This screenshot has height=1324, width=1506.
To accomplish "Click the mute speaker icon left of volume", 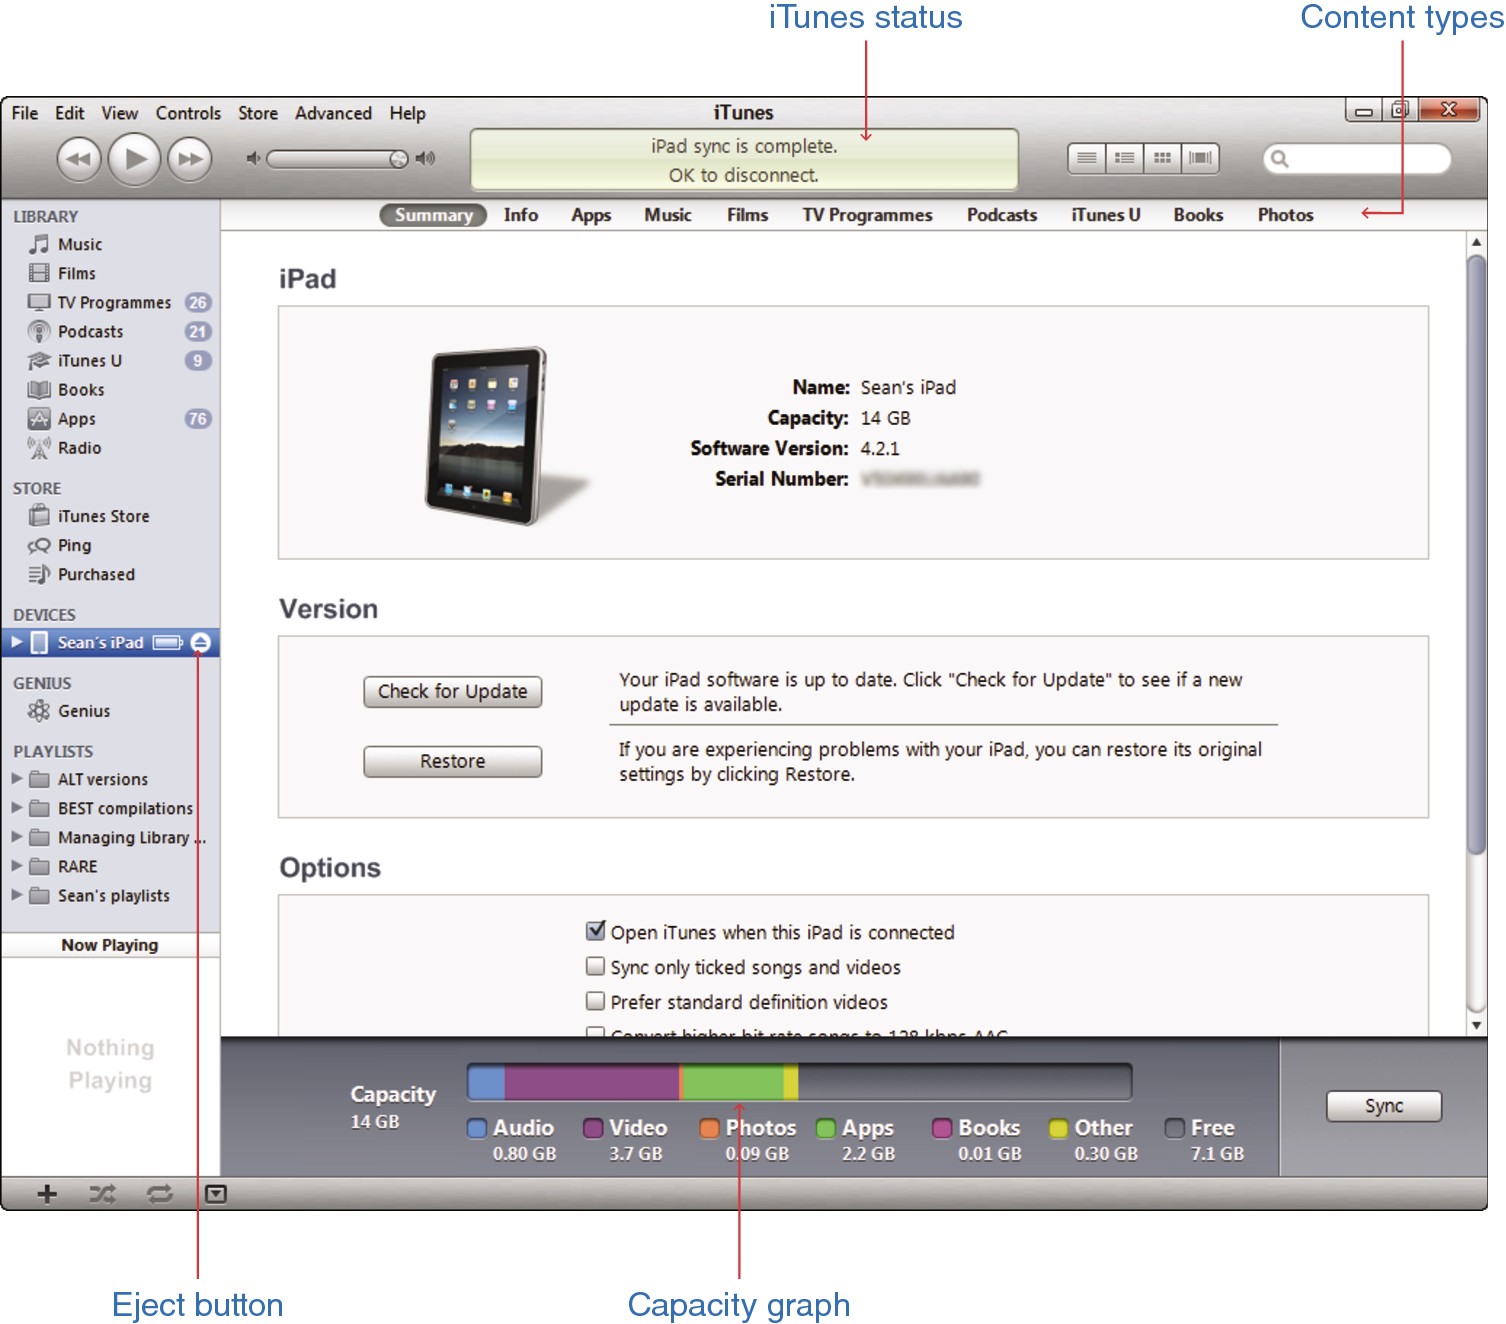I will click(x=253, y=158).
